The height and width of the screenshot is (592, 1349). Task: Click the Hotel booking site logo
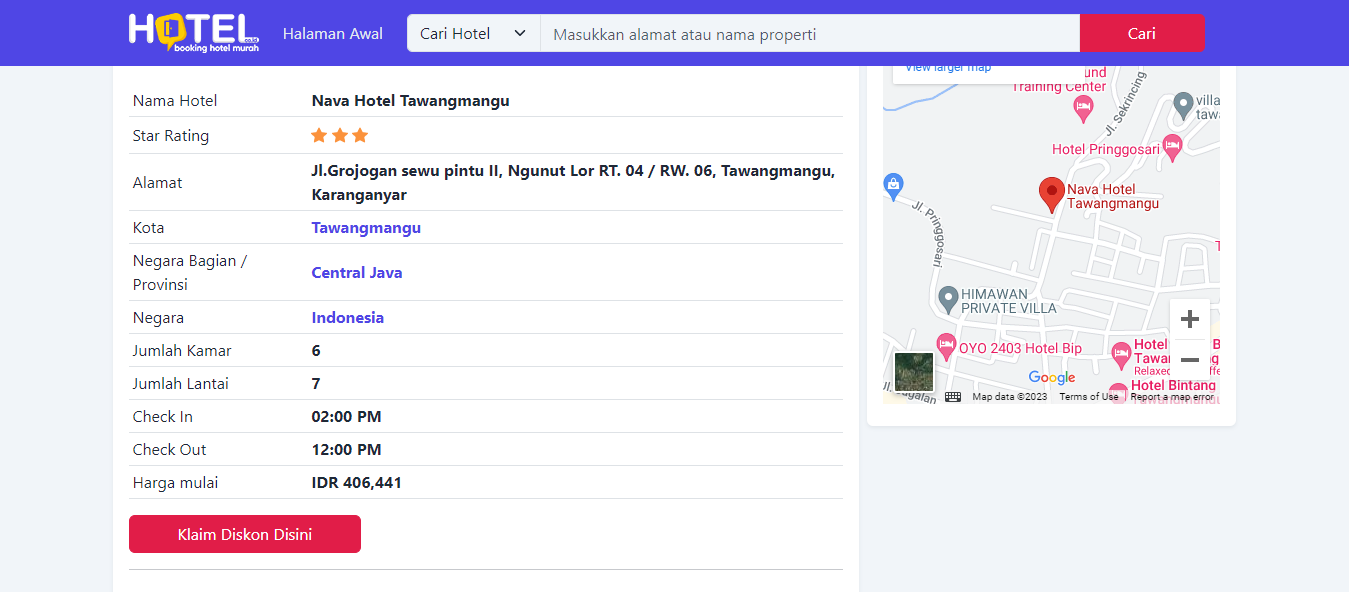(x=194, y=33)
